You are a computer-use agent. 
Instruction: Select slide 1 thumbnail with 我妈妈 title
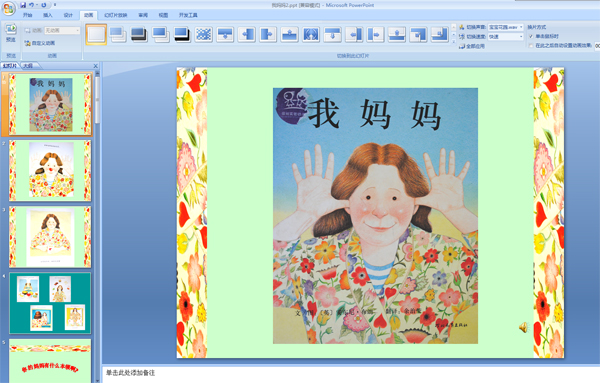click(50, 104)
